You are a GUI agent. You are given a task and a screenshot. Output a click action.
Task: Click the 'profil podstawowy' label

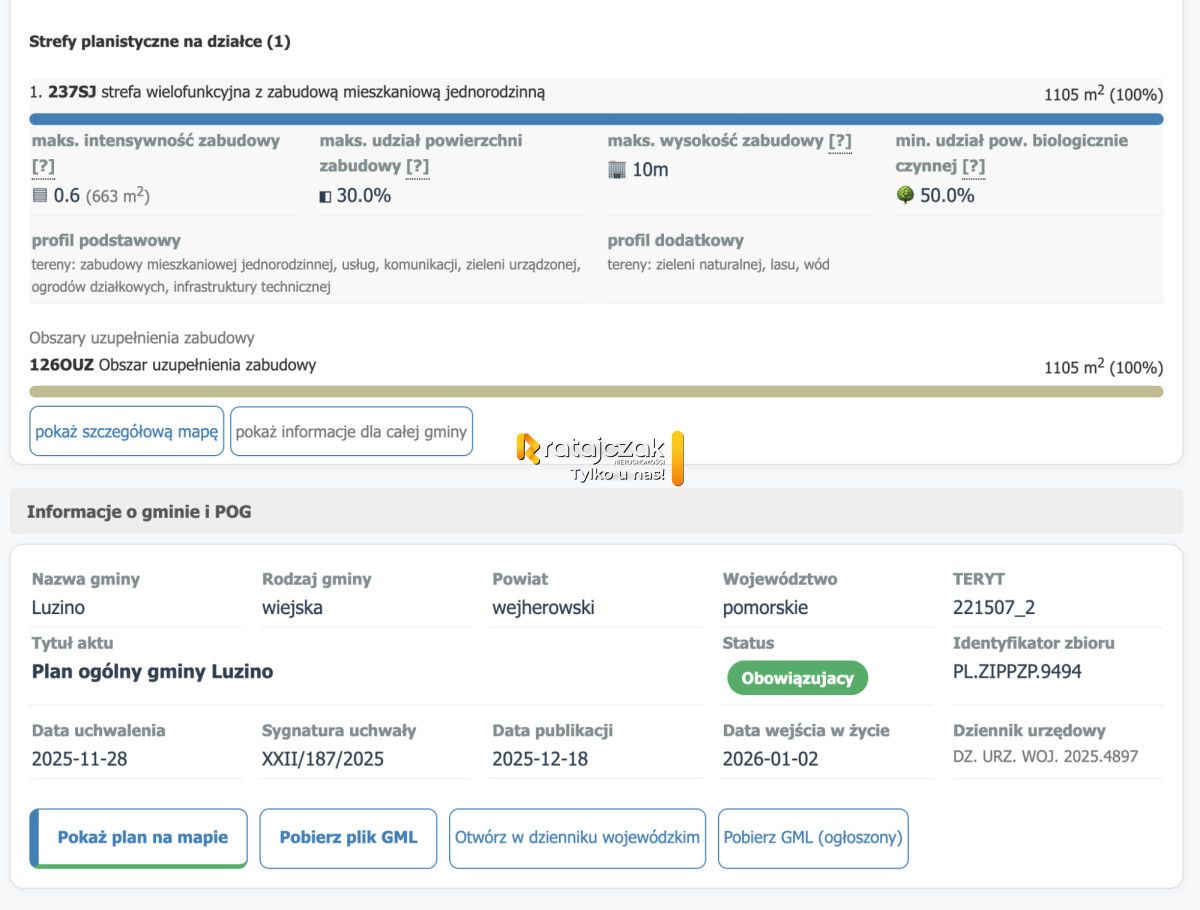click(x=106, y=240)
